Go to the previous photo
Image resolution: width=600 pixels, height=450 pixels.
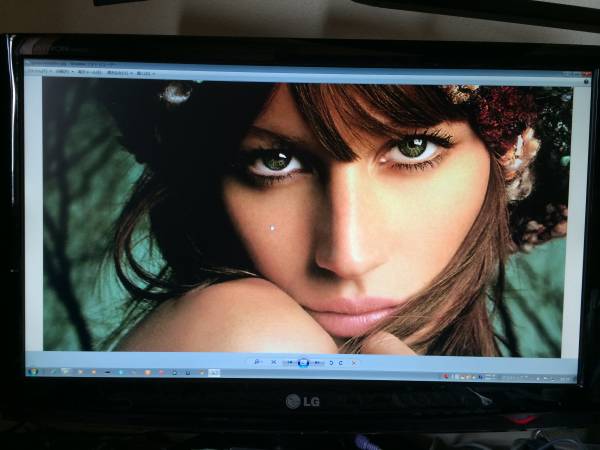[x=291, y=362]
